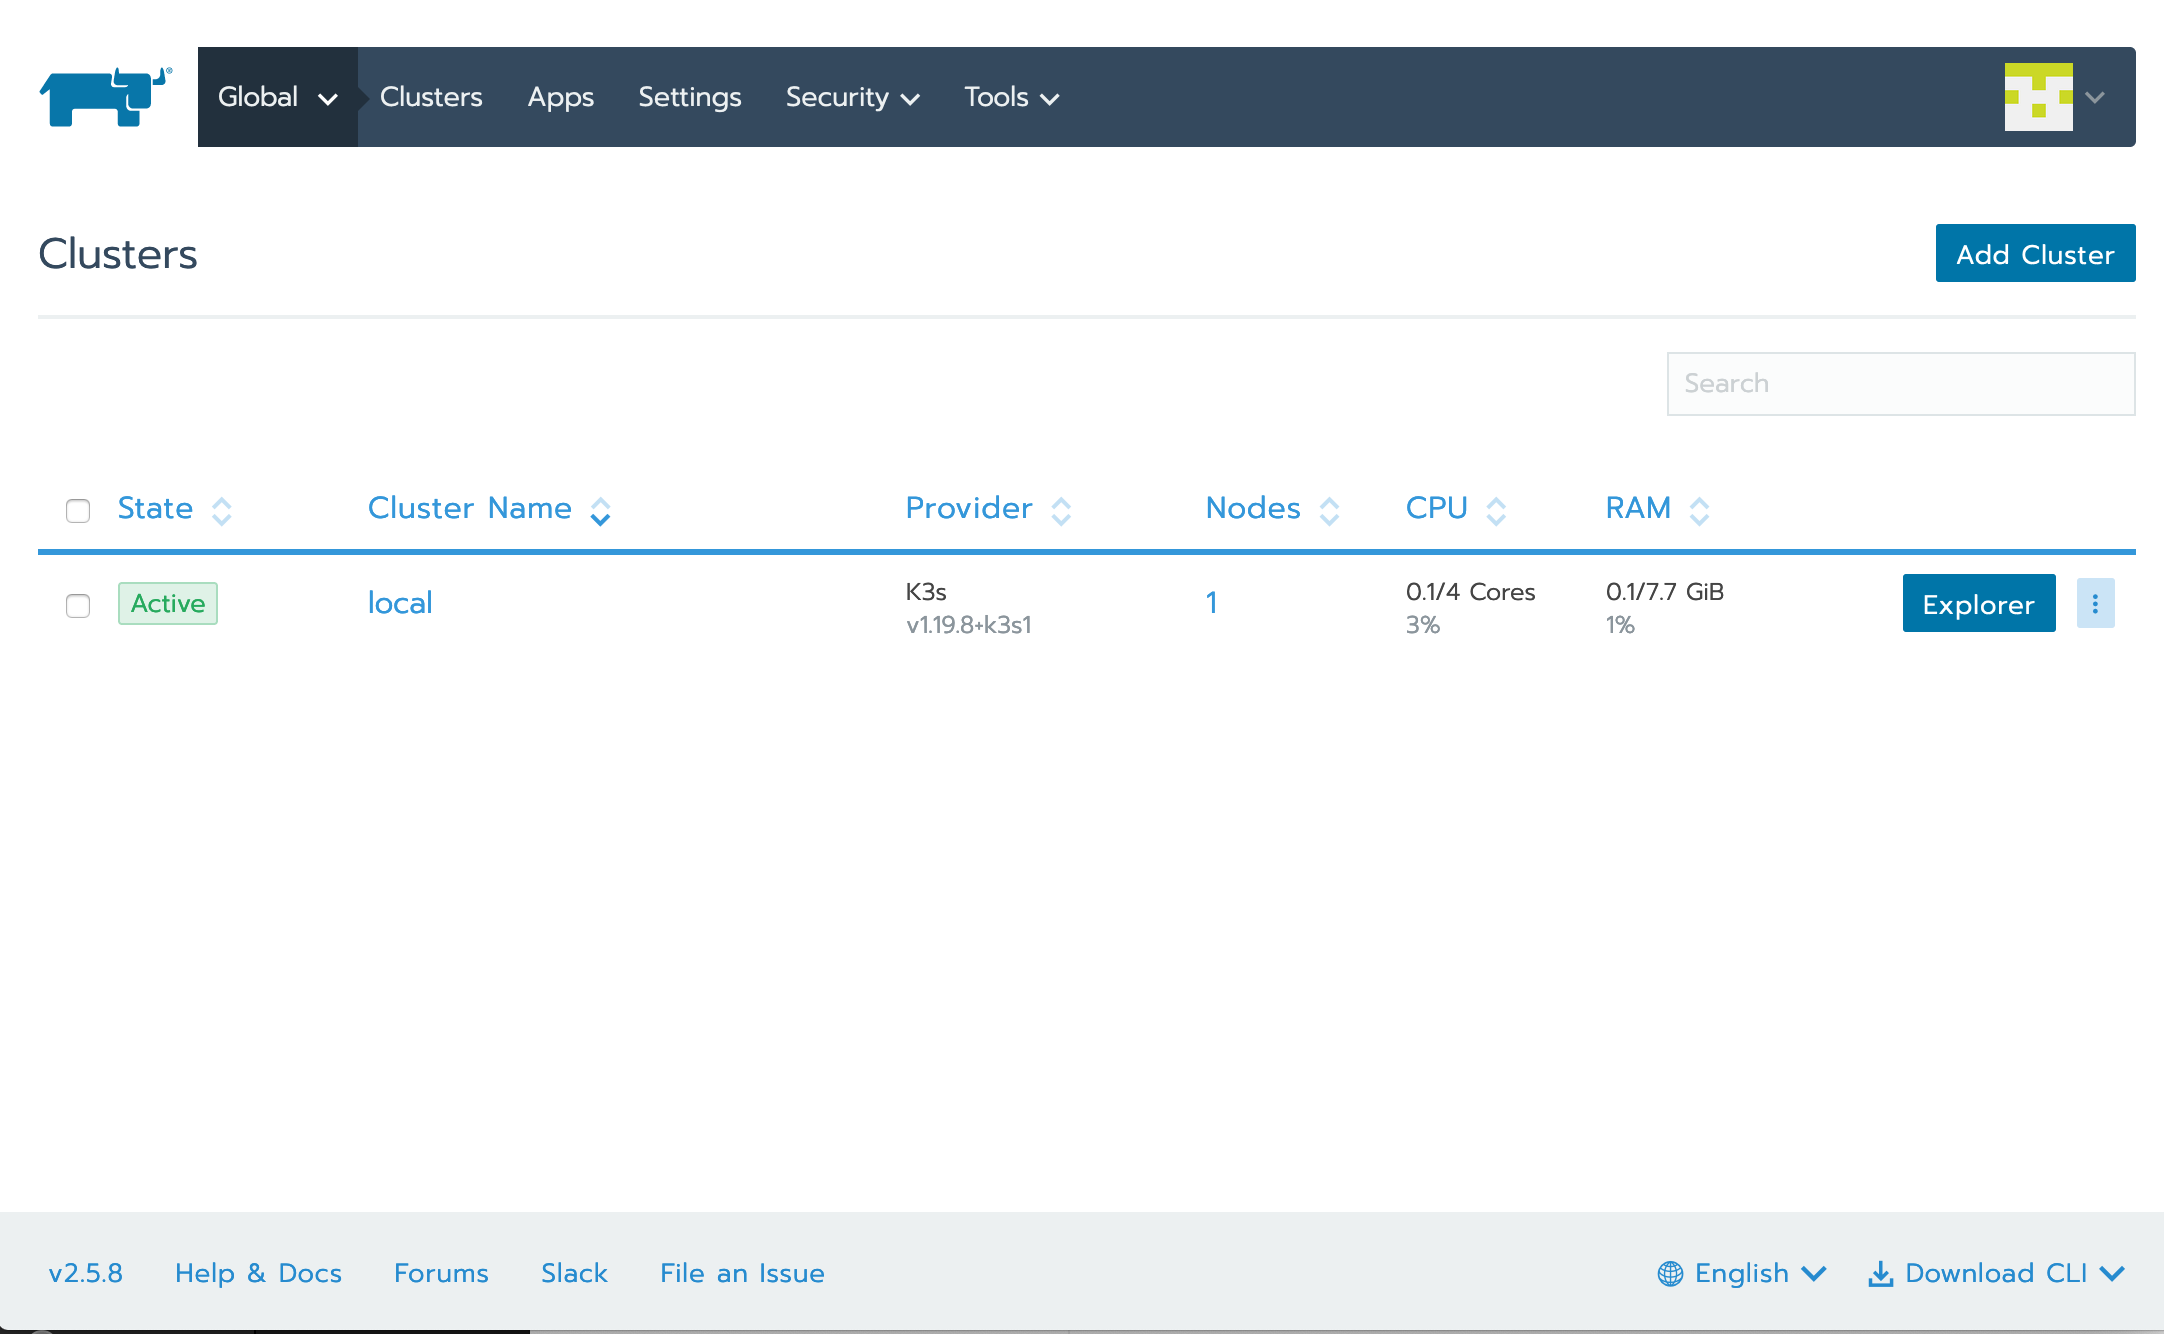Open the Settings nav item
The image size is (2164, 1334).
(x=689, y=97)
